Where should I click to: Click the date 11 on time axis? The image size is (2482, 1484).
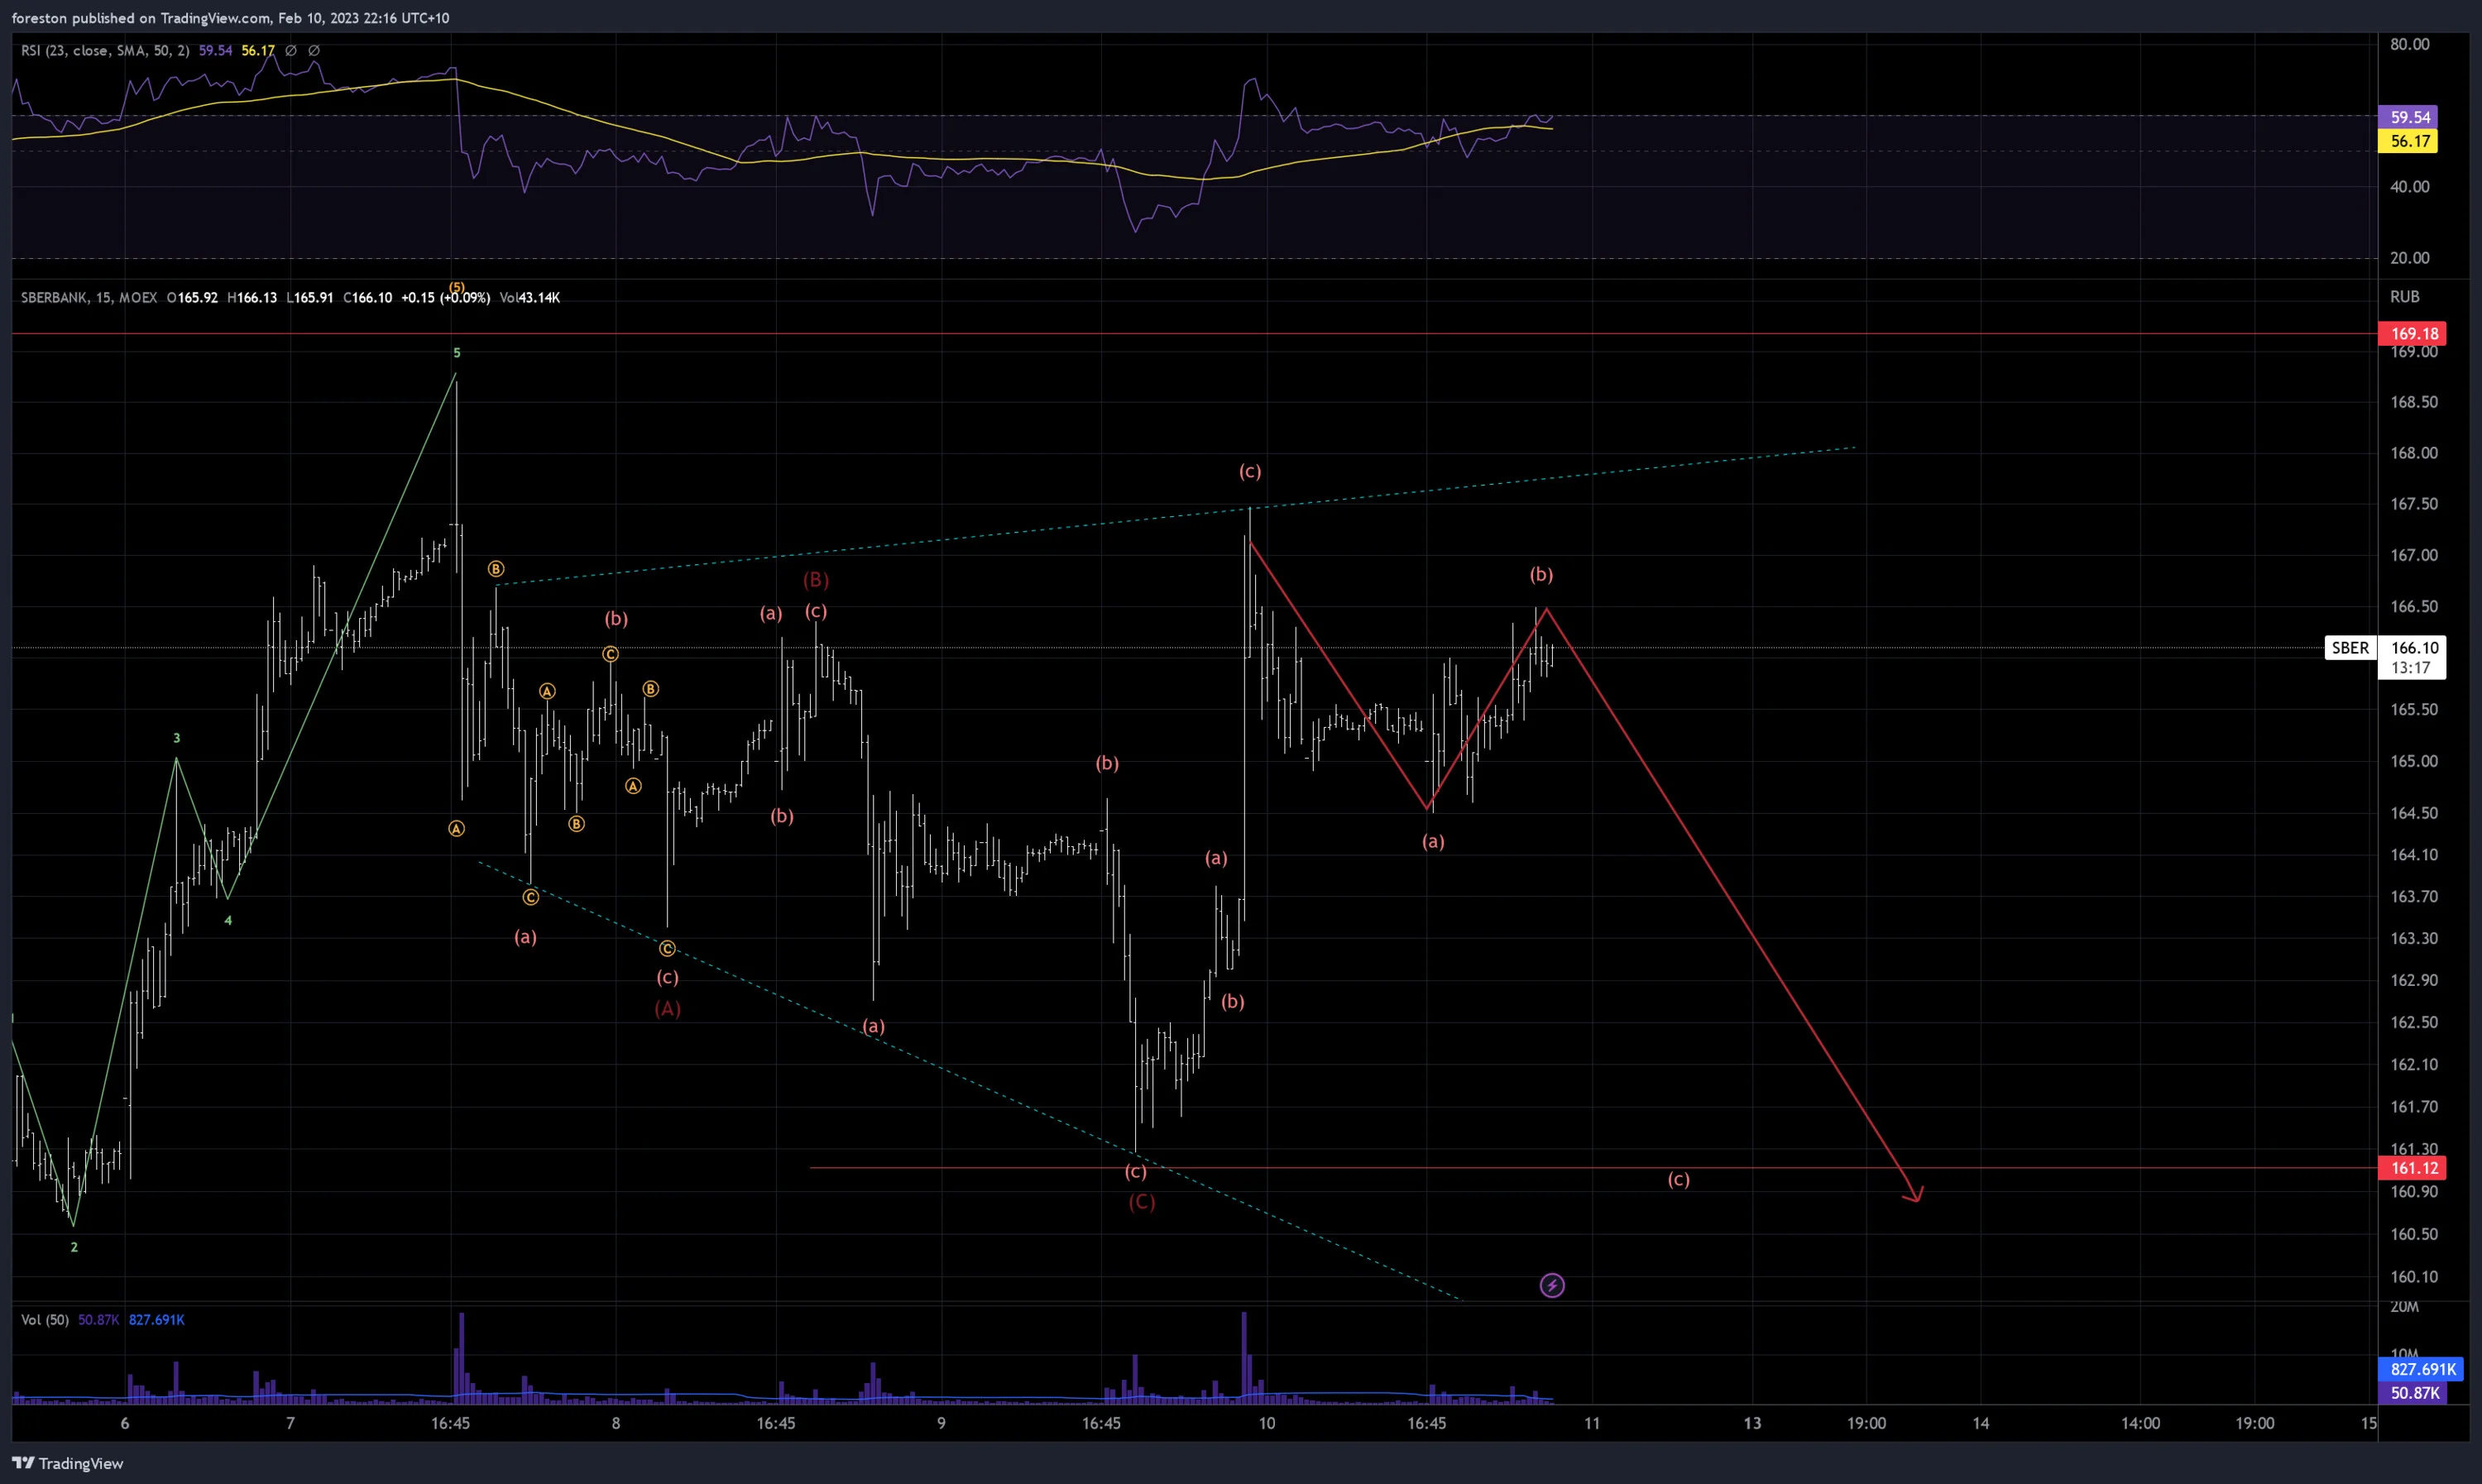(1592, 1423)
